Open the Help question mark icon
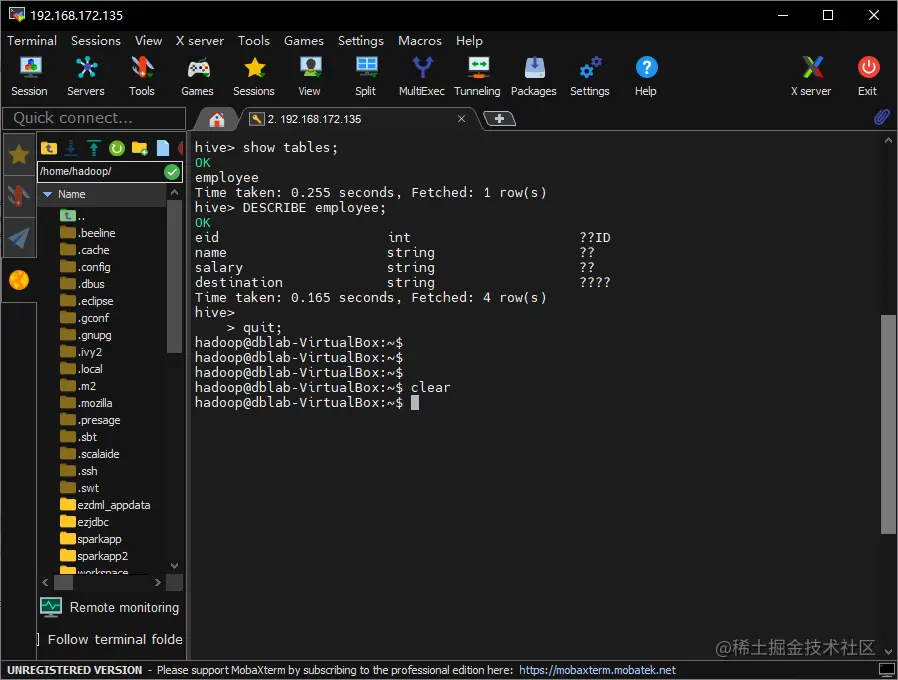This screenshot has height=680, width=898. 646,76
